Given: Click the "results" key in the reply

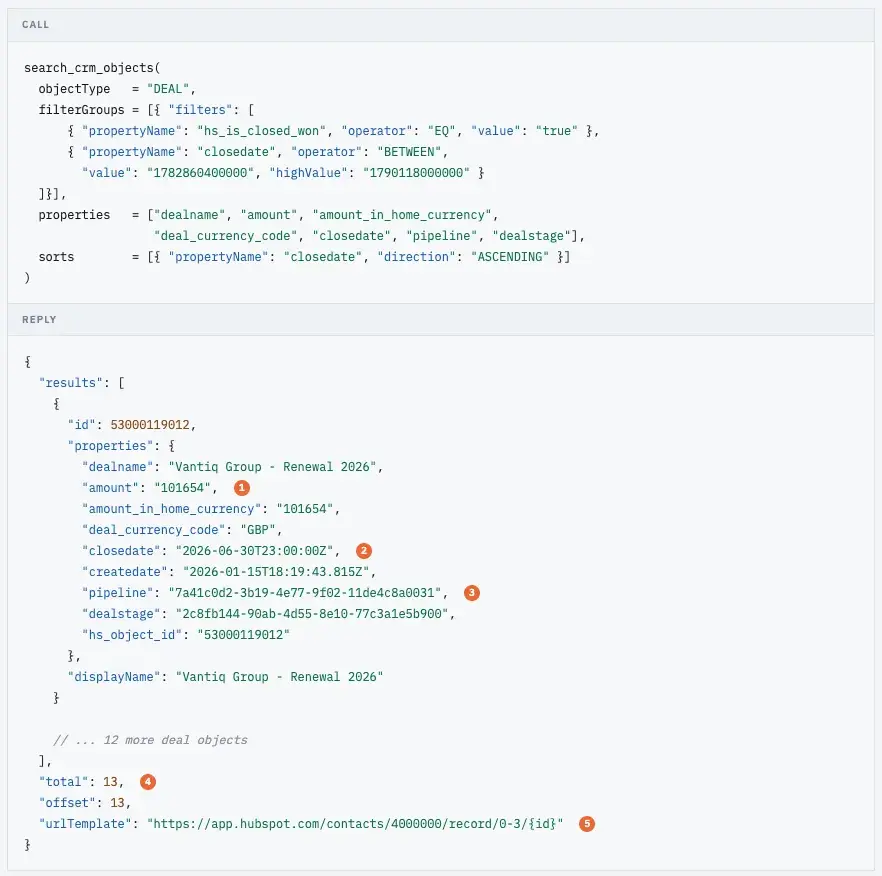Looking at the screenshot, I should (71, 383).
